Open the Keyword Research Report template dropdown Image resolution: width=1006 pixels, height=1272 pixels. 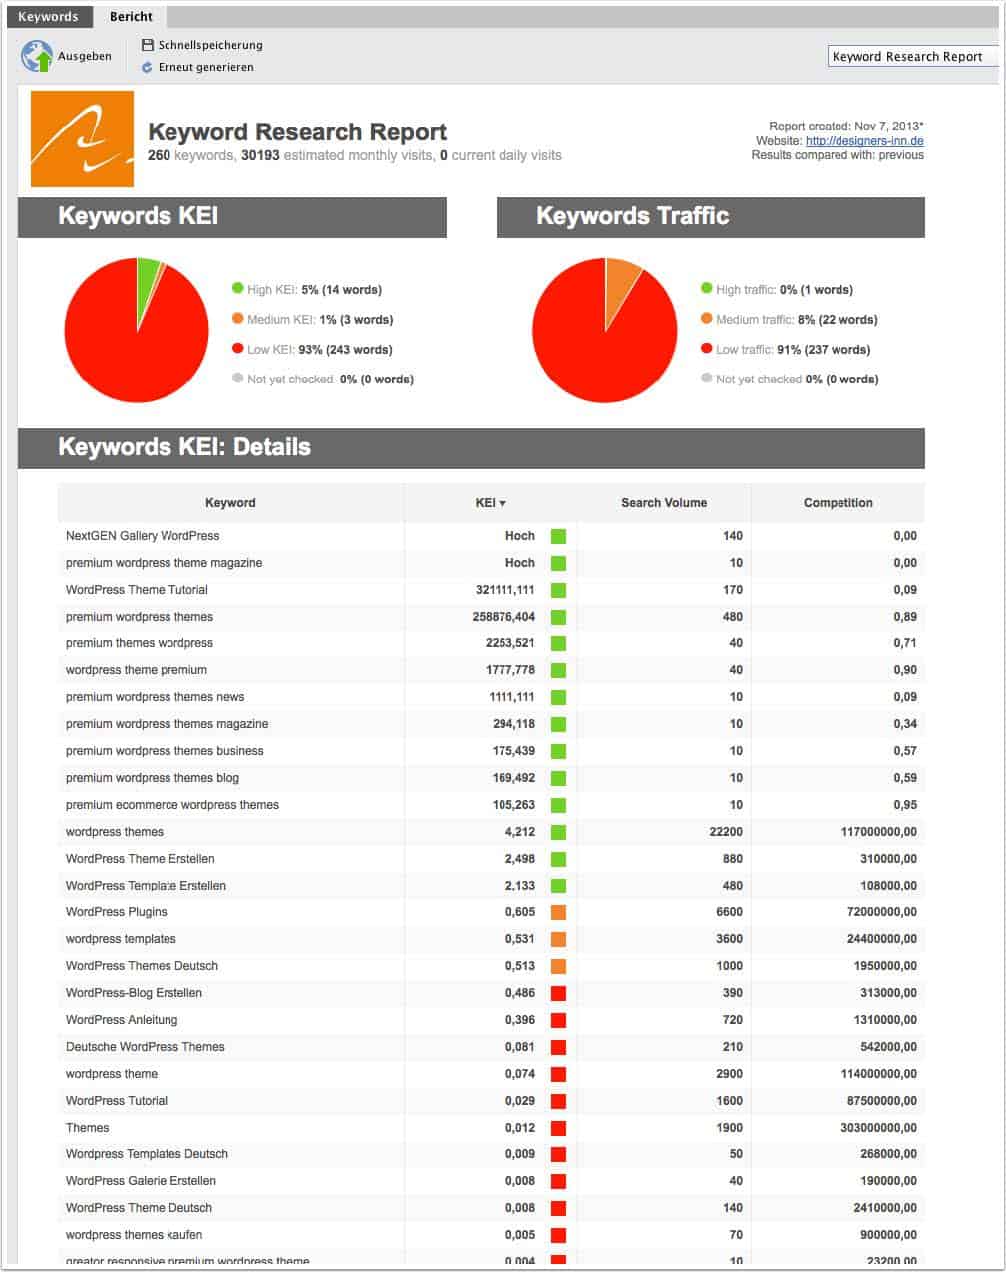point(914,57)
